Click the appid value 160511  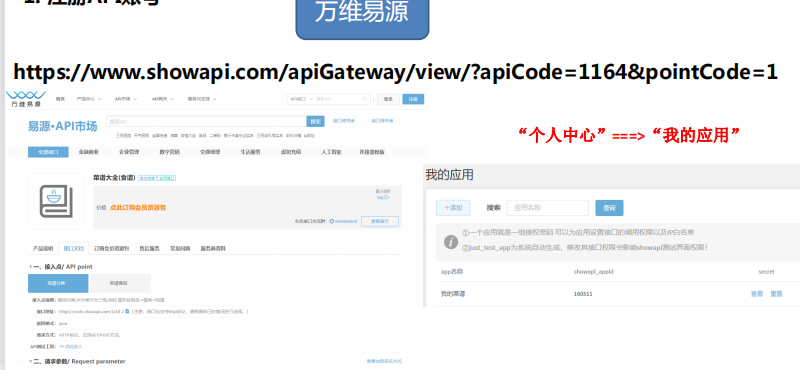pos(583,294)
